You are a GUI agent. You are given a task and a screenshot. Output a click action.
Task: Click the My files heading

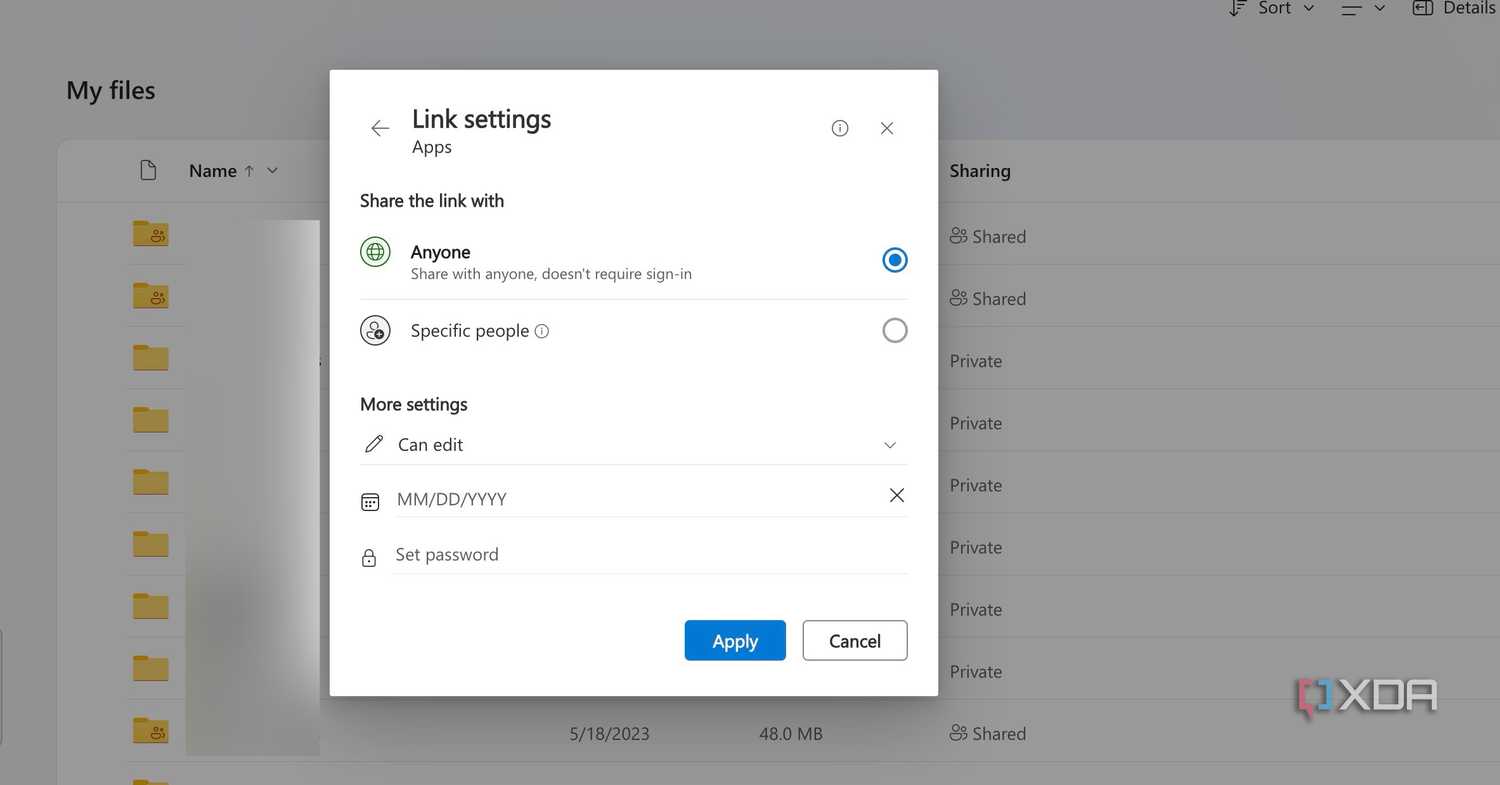[111, 91]
